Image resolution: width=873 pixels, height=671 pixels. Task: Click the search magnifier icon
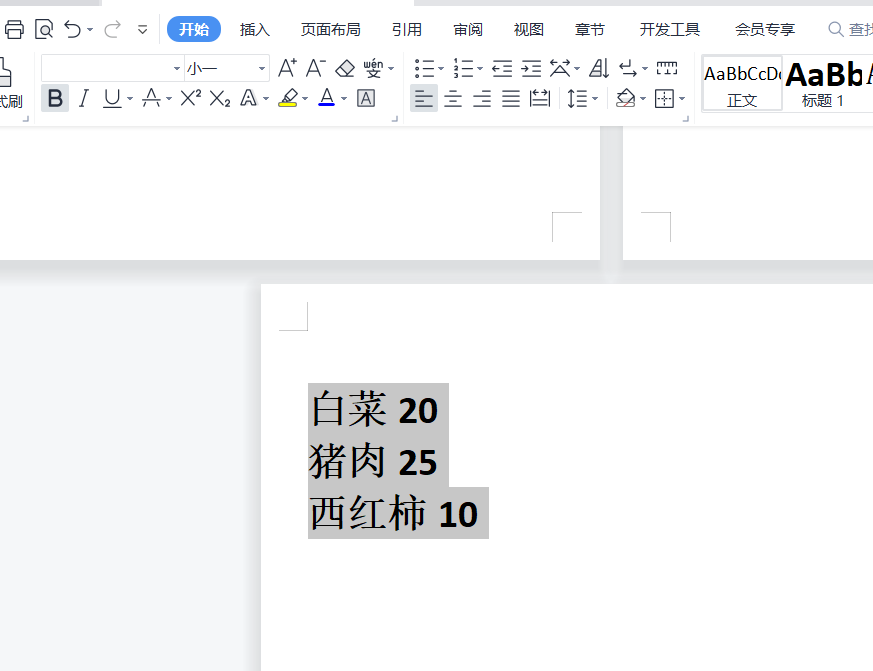[x=835, y=29]
